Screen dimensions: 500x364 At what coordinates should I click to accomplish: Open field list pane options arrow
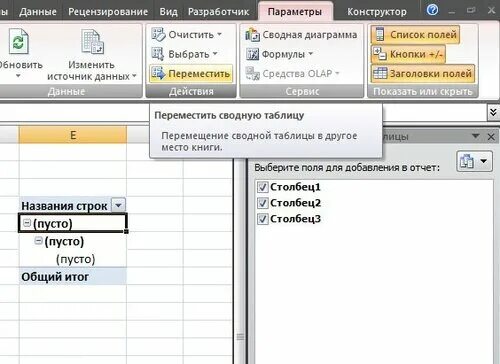point(476,136)
